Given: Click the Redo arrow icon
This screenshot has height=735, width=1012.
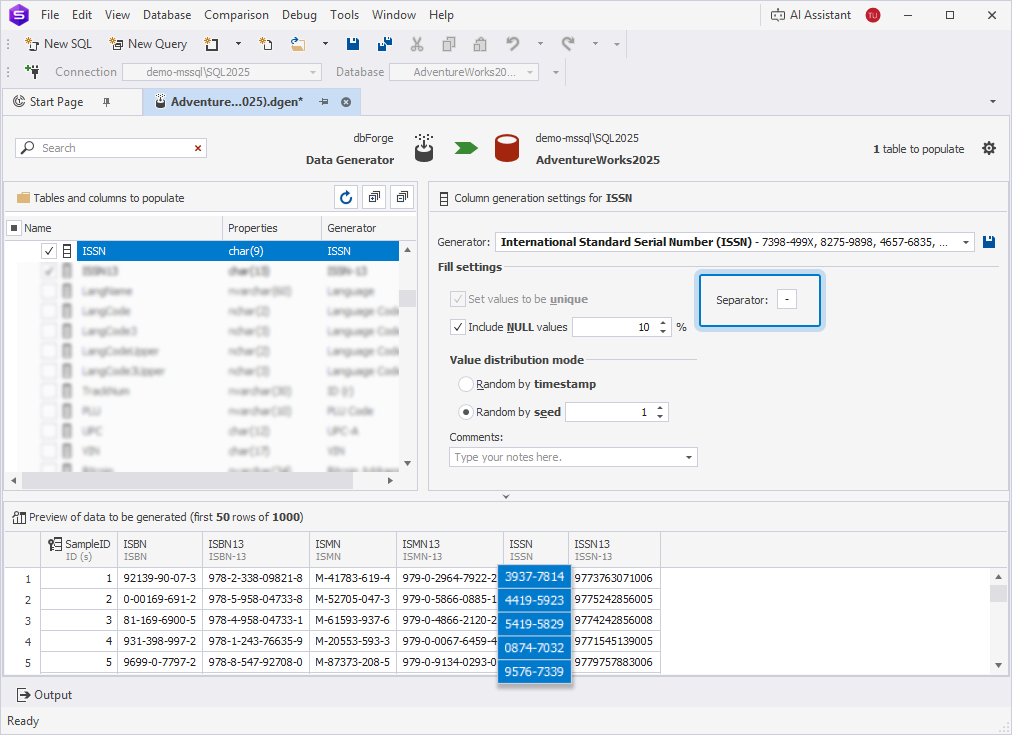Looking at the screenshot, I should [x=568, y=44].
